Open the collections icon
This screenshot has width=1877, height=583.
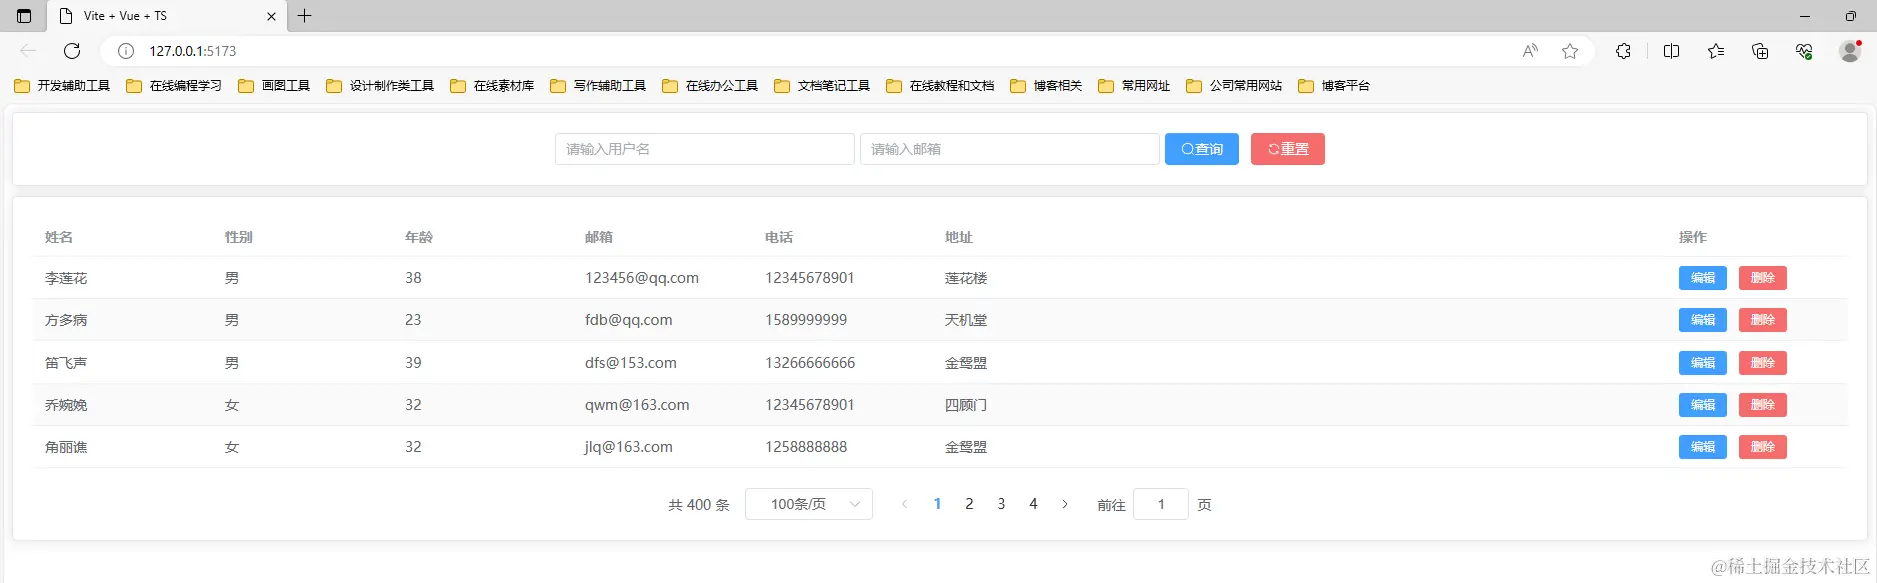coord(1760,51)
